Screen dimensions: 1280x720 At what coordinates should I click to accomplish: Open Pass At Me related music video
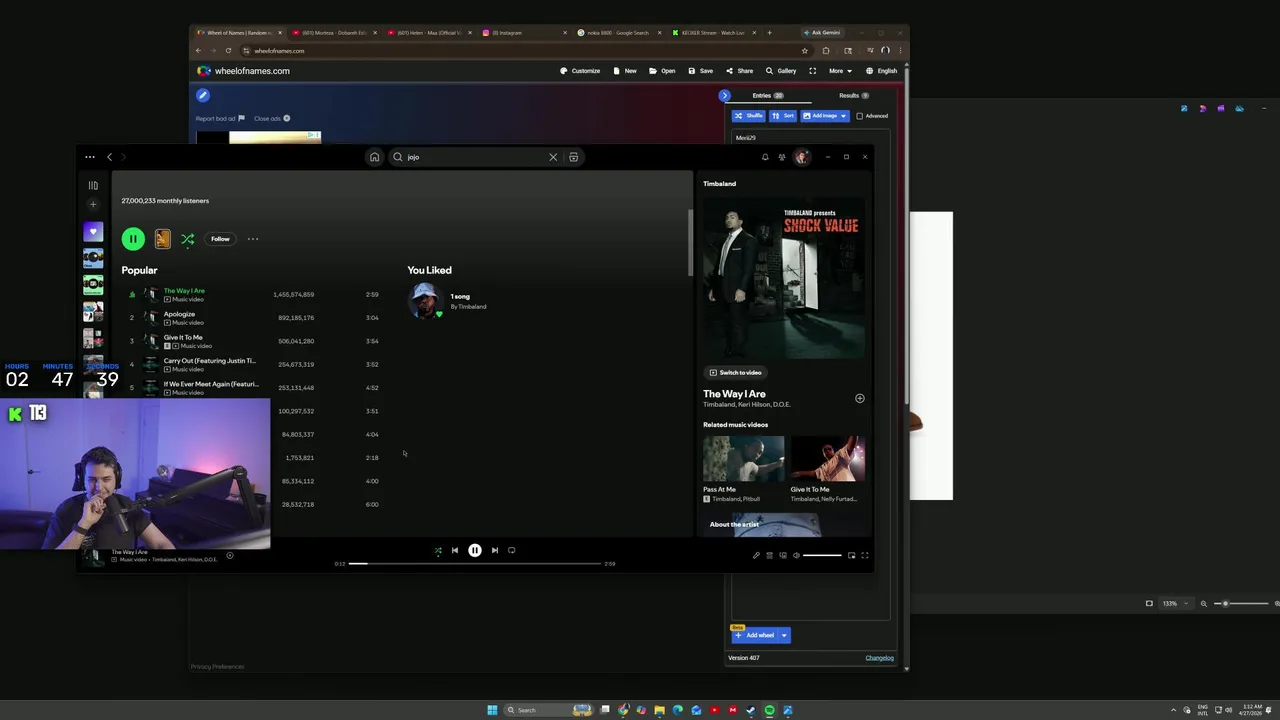[743, 458]
